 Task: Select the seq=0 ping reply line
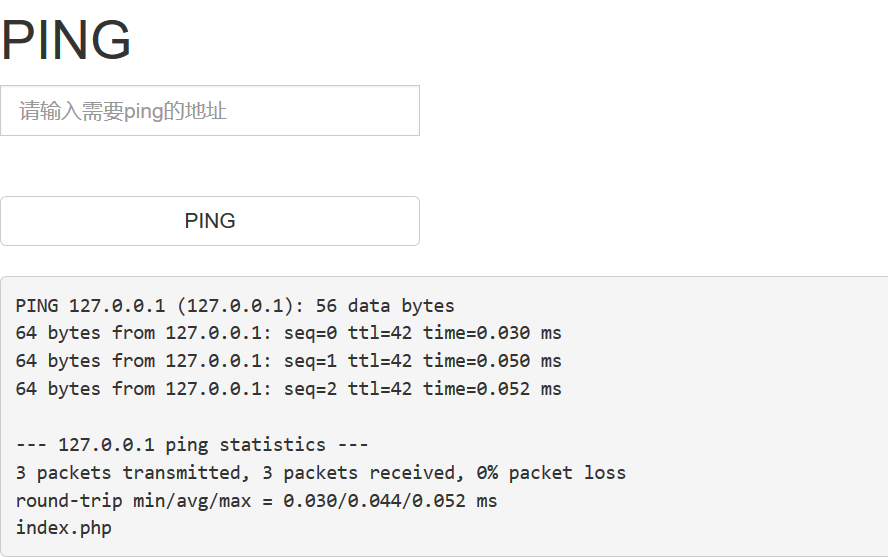pos(288,333)
